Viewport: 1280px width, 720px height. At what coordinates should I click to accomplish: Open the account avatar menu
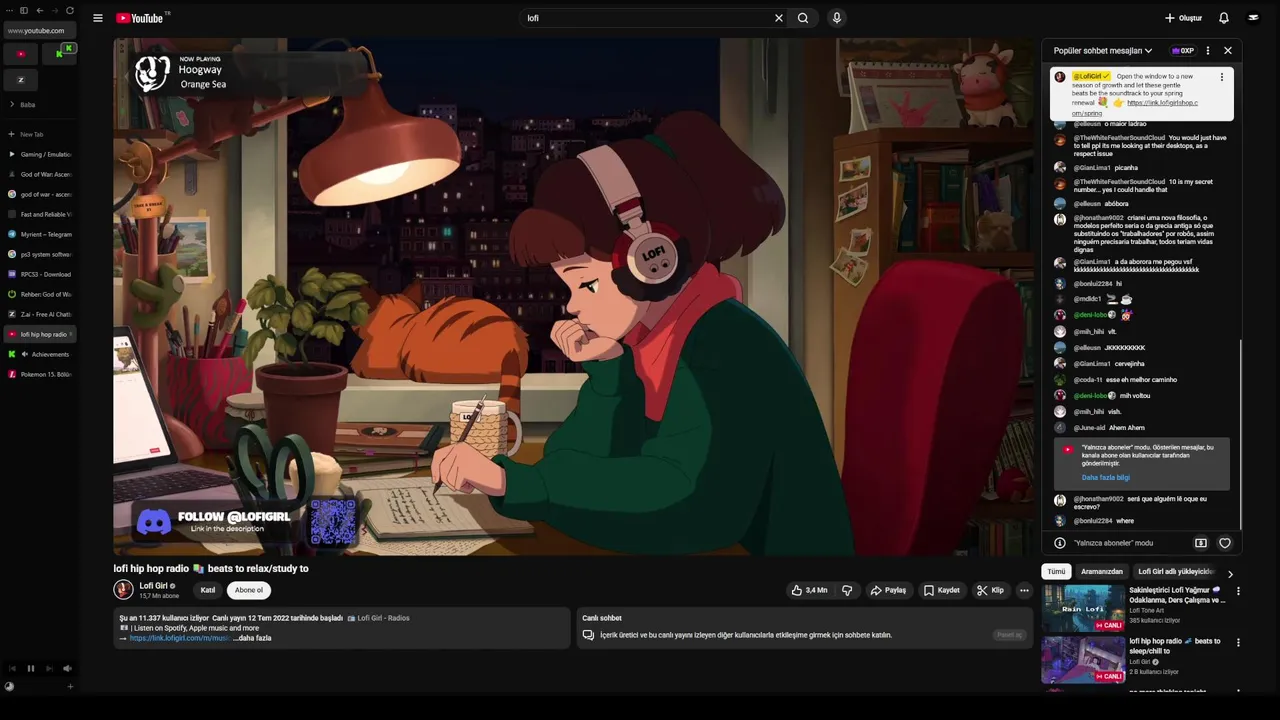(x=1253, y=18)
